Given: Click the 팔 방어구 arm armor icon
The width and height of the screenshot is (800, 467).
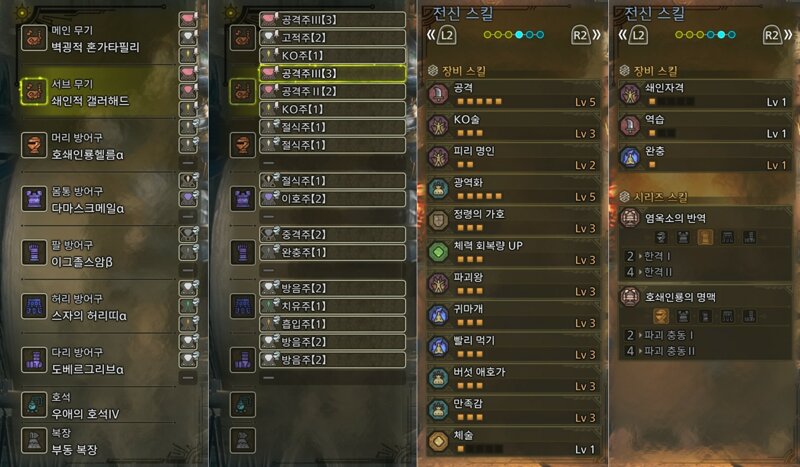Looking at the screenshot, I should [34, 253].
